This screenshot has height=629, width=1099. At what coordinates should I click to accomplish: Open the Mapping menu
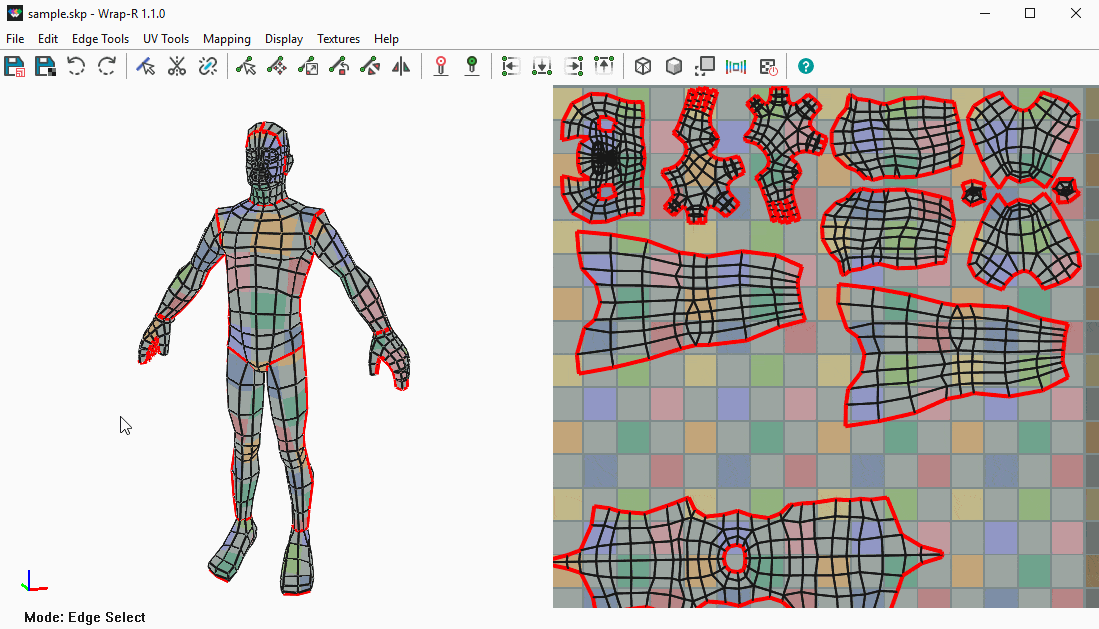click(227, 39)
